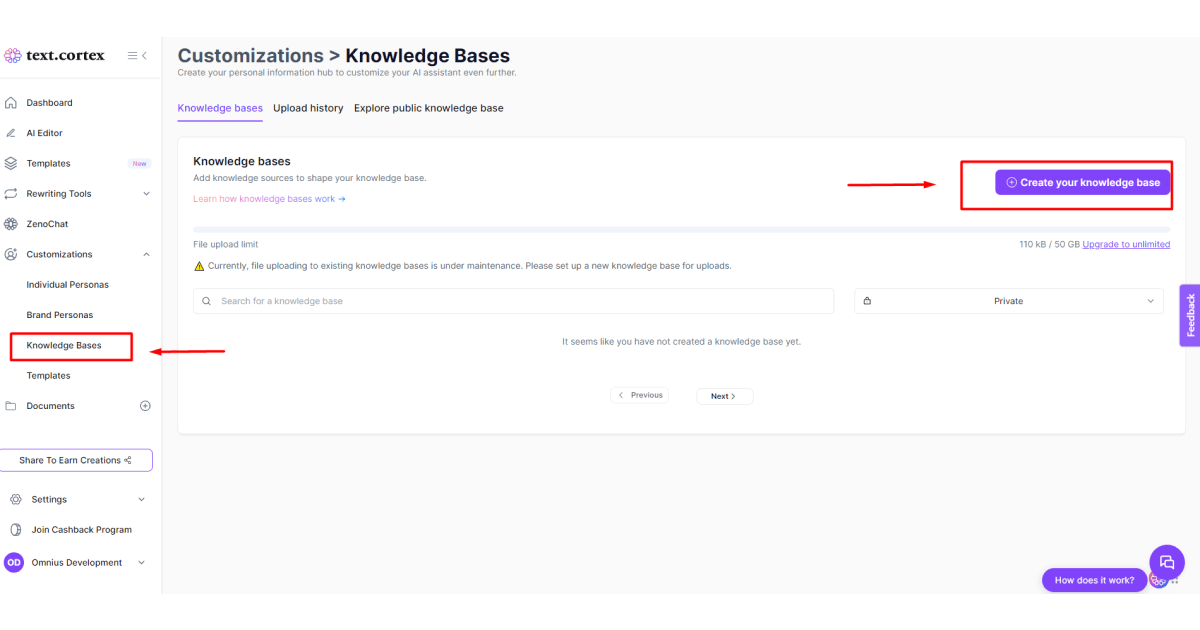The height and width of the screenshot is (630, 1200).
Task: Switch to the Knowledge bases tab
Action: (220, 108)
